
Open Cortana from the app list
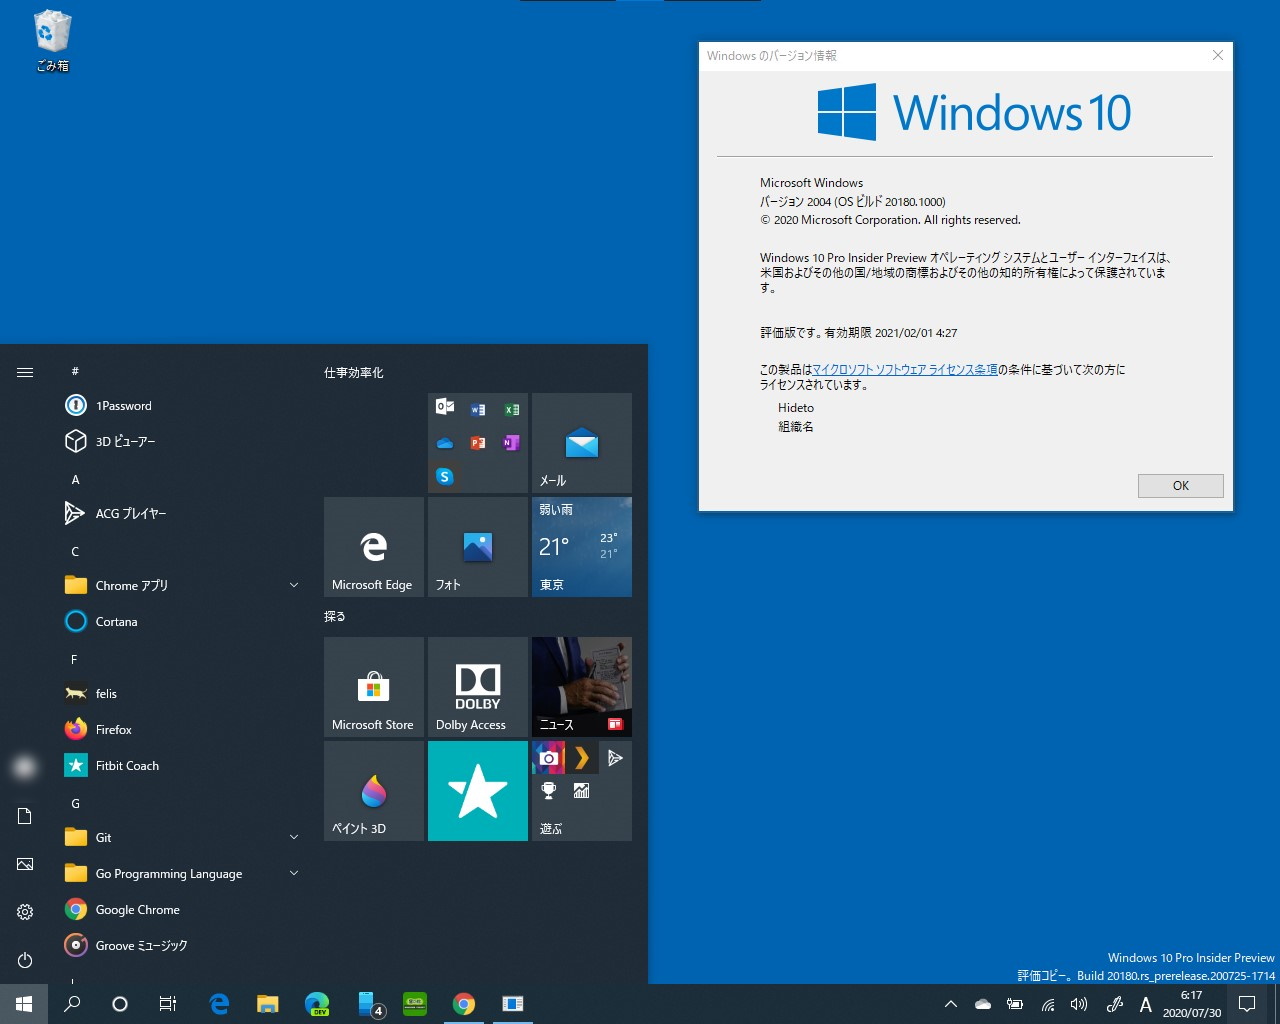pos(115,621)
